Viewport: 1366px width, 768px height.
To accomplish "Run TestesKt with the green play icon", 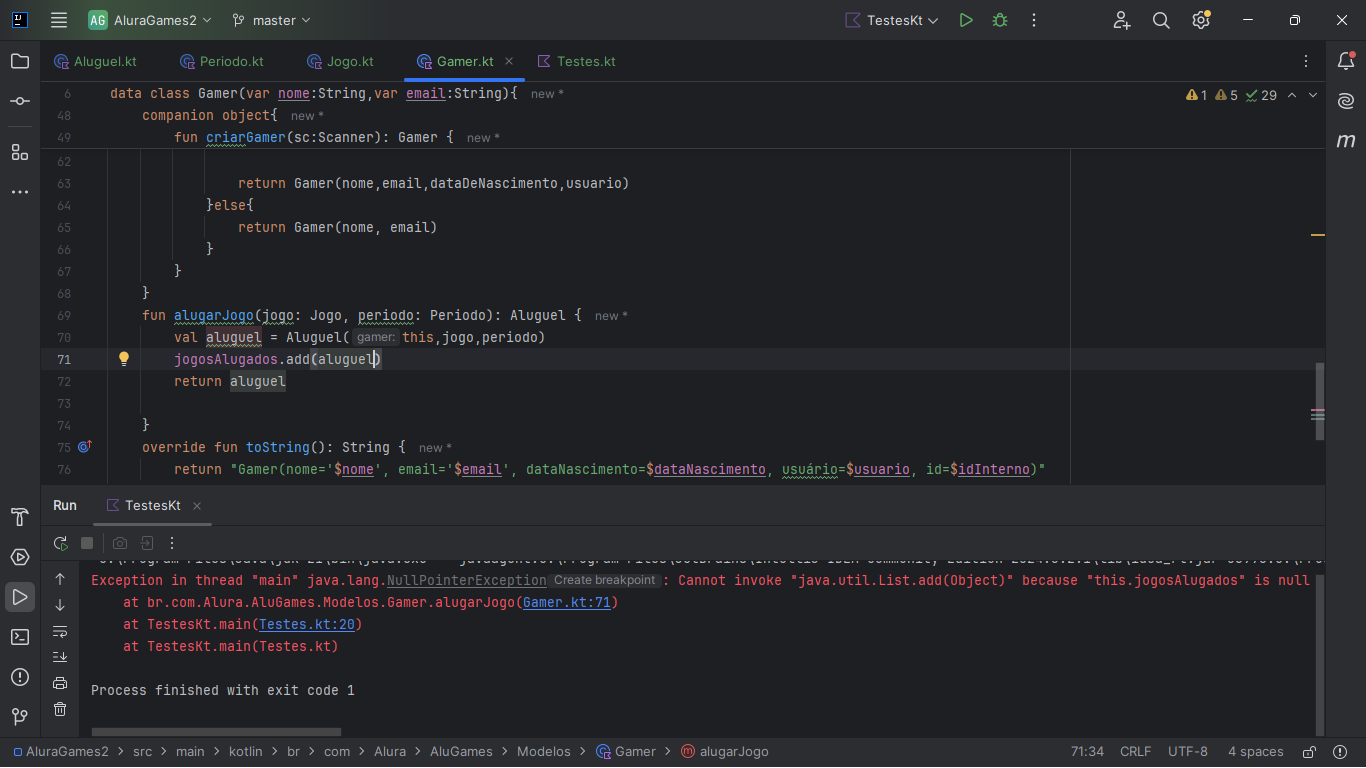I will point(966,20).
